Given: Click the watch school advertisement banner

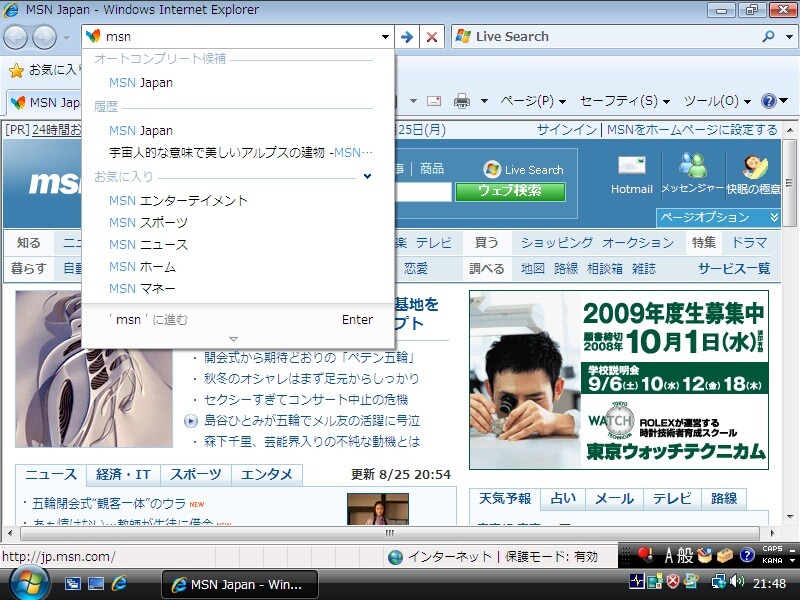Looking at the screenshot, I should (619, 380).
